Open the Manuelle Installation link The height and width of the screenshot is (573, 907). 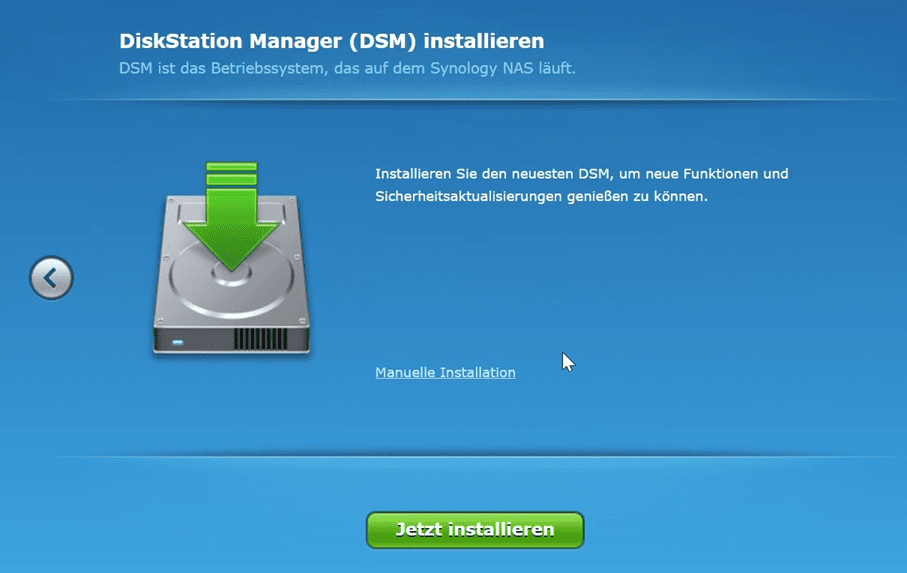(445, 372)
